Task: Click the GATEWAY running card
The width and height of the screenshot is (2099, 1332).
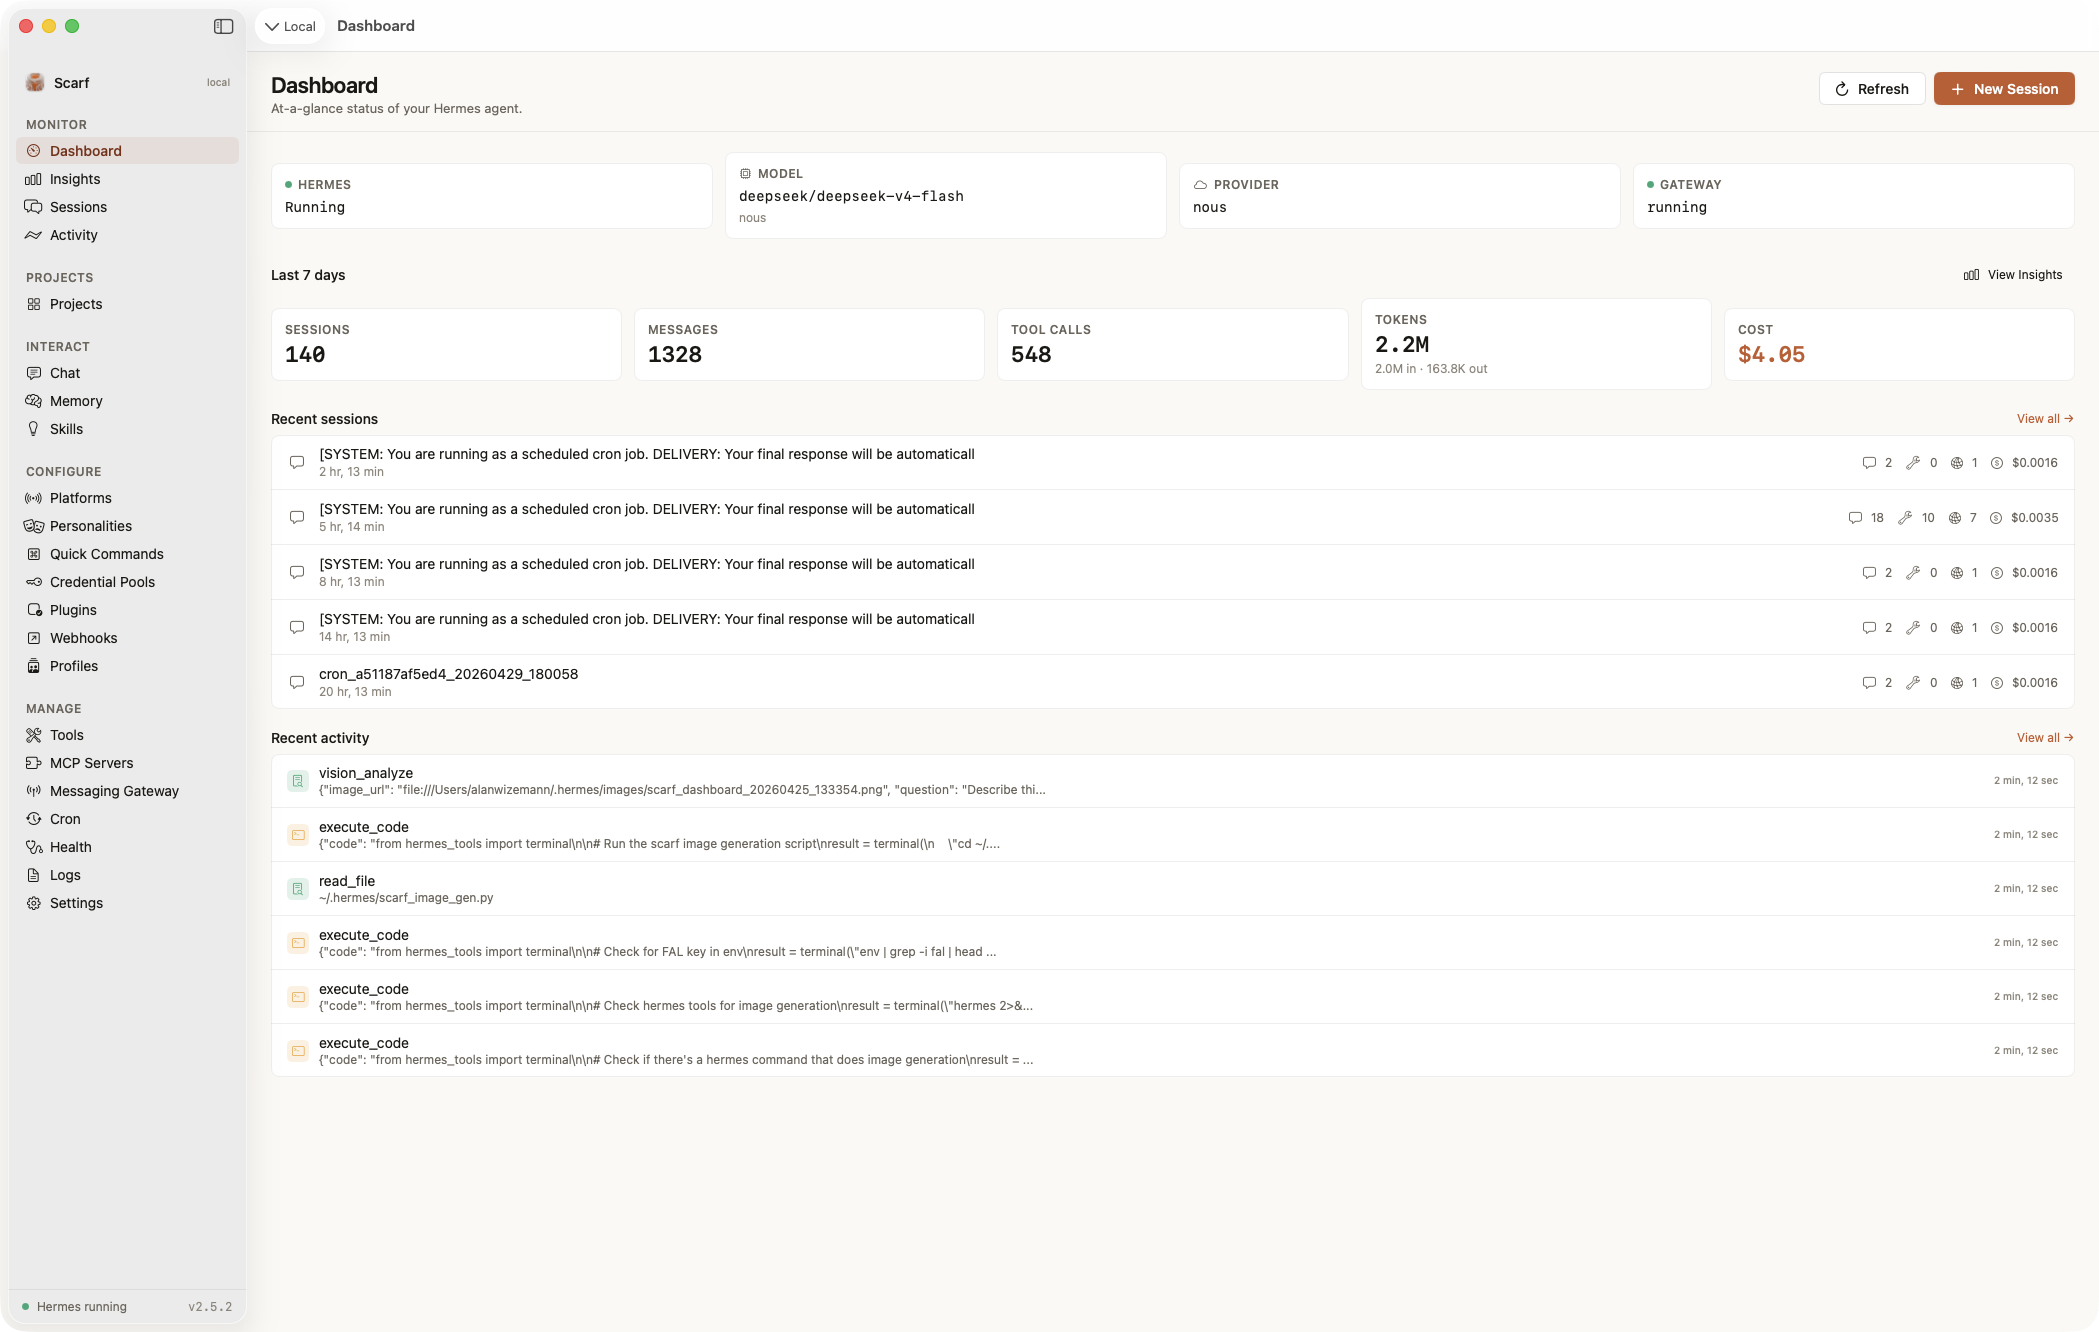Action: tap(1854, 196)
